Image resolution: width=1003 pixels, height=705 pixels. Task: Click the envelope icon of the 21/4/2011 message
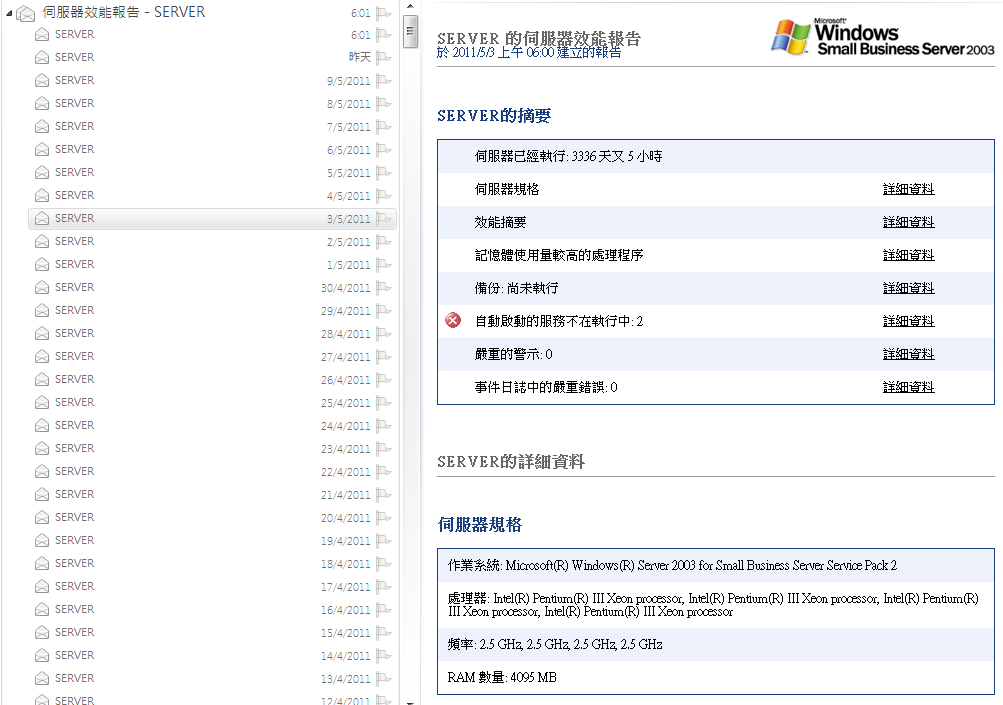42,495
